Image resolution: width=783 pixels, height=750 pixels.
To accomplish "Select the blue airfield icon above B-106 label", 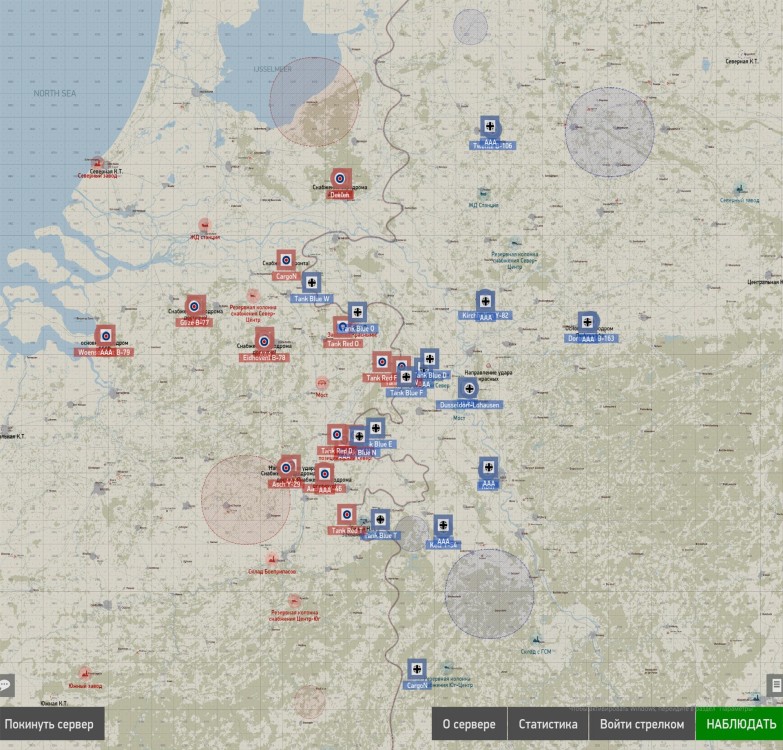I will (x=490, y=126).
